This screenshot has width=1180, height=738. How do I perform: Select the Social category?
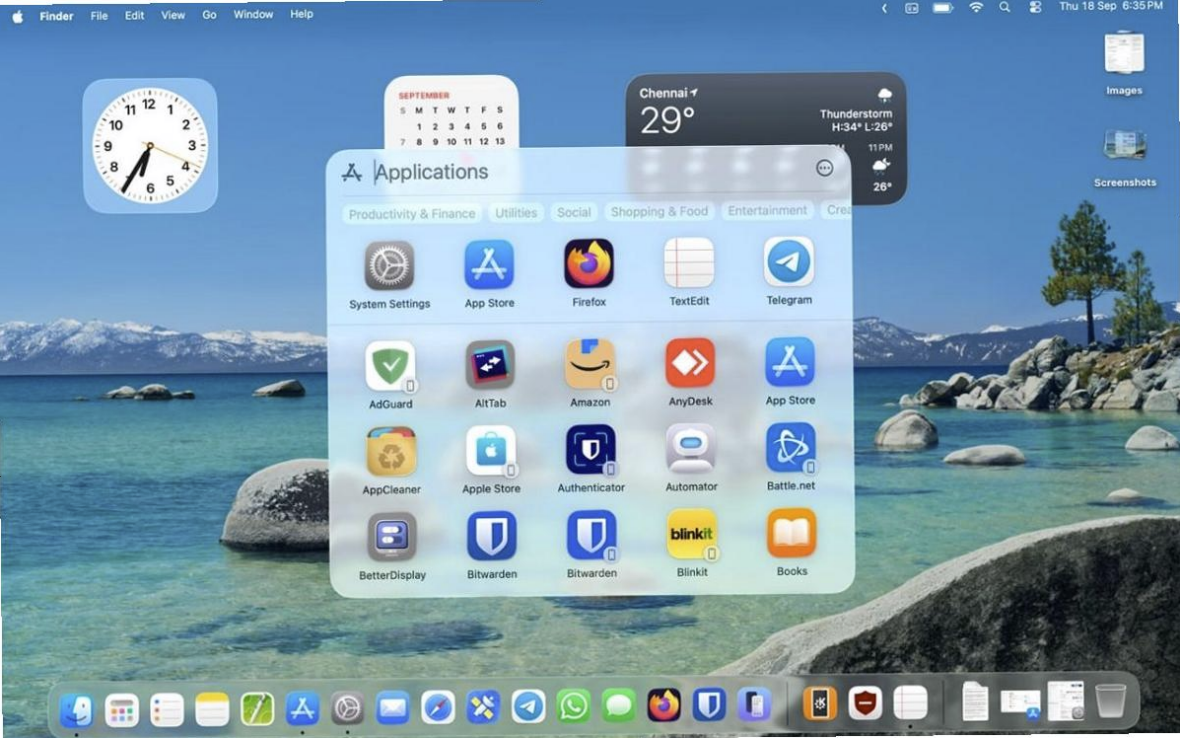point(573,212)
